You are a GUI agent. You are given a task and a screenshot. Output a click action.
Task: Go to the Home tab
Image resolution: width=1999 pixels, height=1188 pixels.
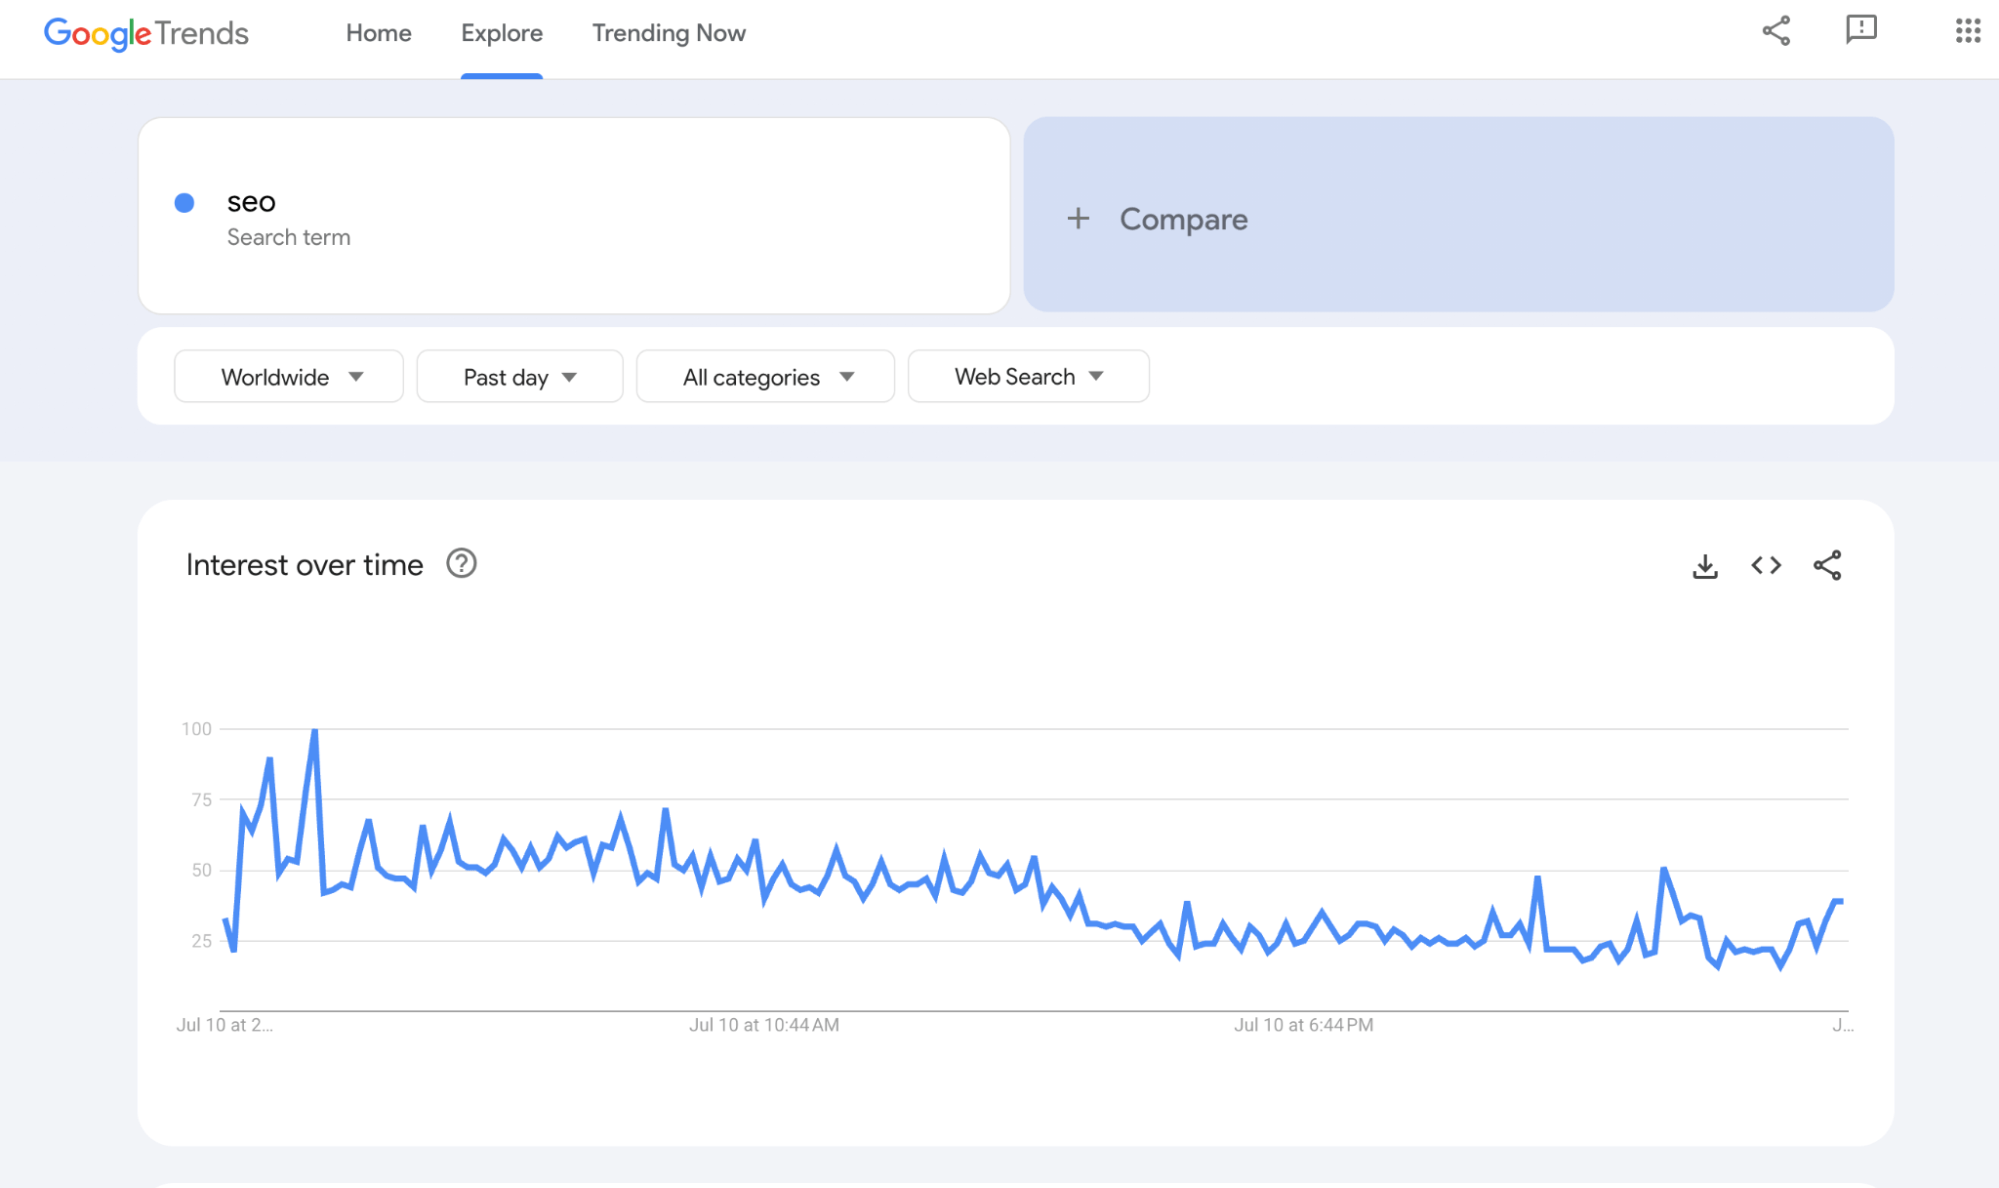coord(379,33)
